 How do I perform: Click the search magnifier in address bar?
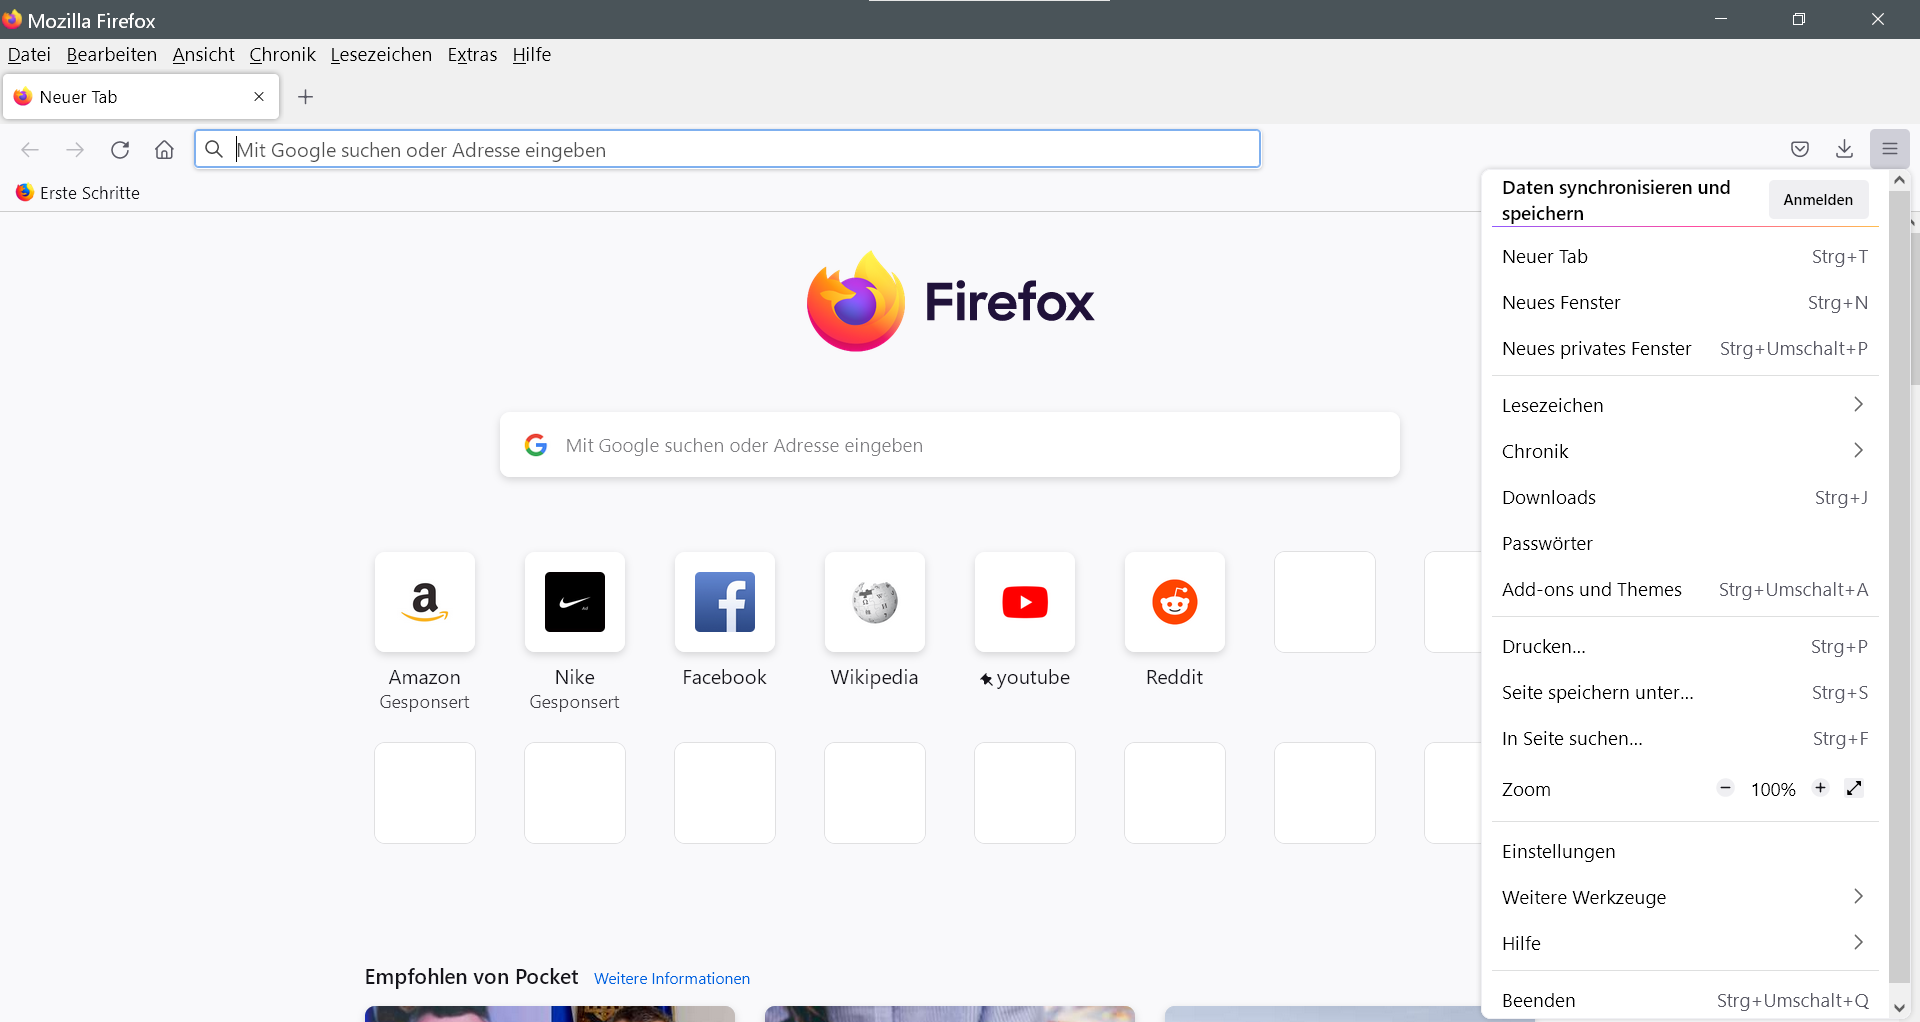[x=214, y=150]
